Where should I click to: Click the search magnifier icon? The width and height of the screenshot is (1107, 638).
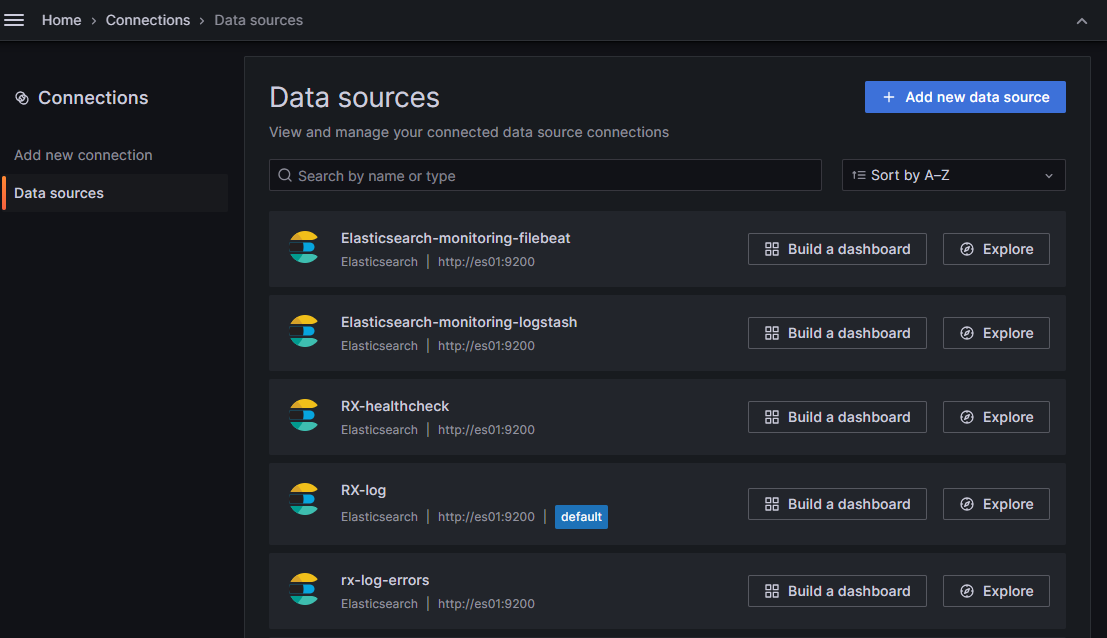pyautogui.click(x=285, y=176)
